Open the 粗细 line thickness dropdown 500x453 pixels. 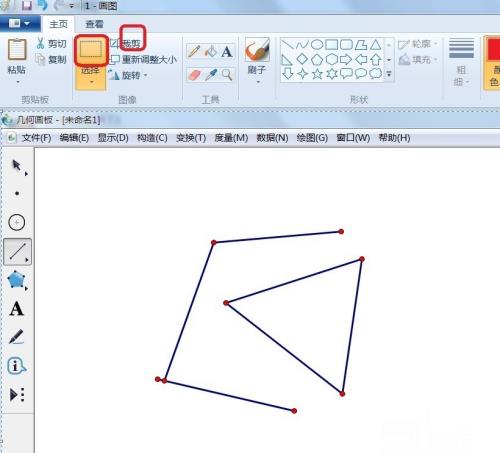462,62
